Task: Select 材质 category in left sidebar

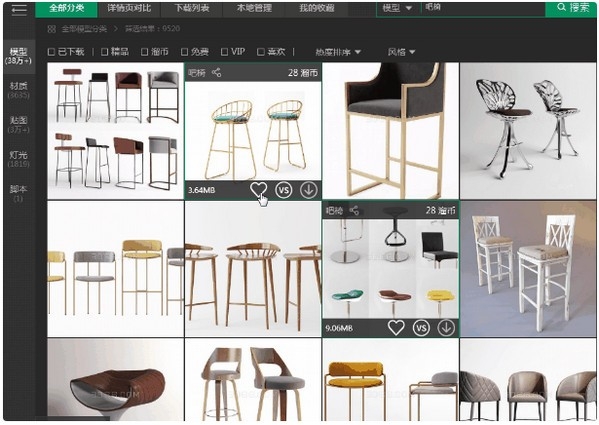Action: 19,90
